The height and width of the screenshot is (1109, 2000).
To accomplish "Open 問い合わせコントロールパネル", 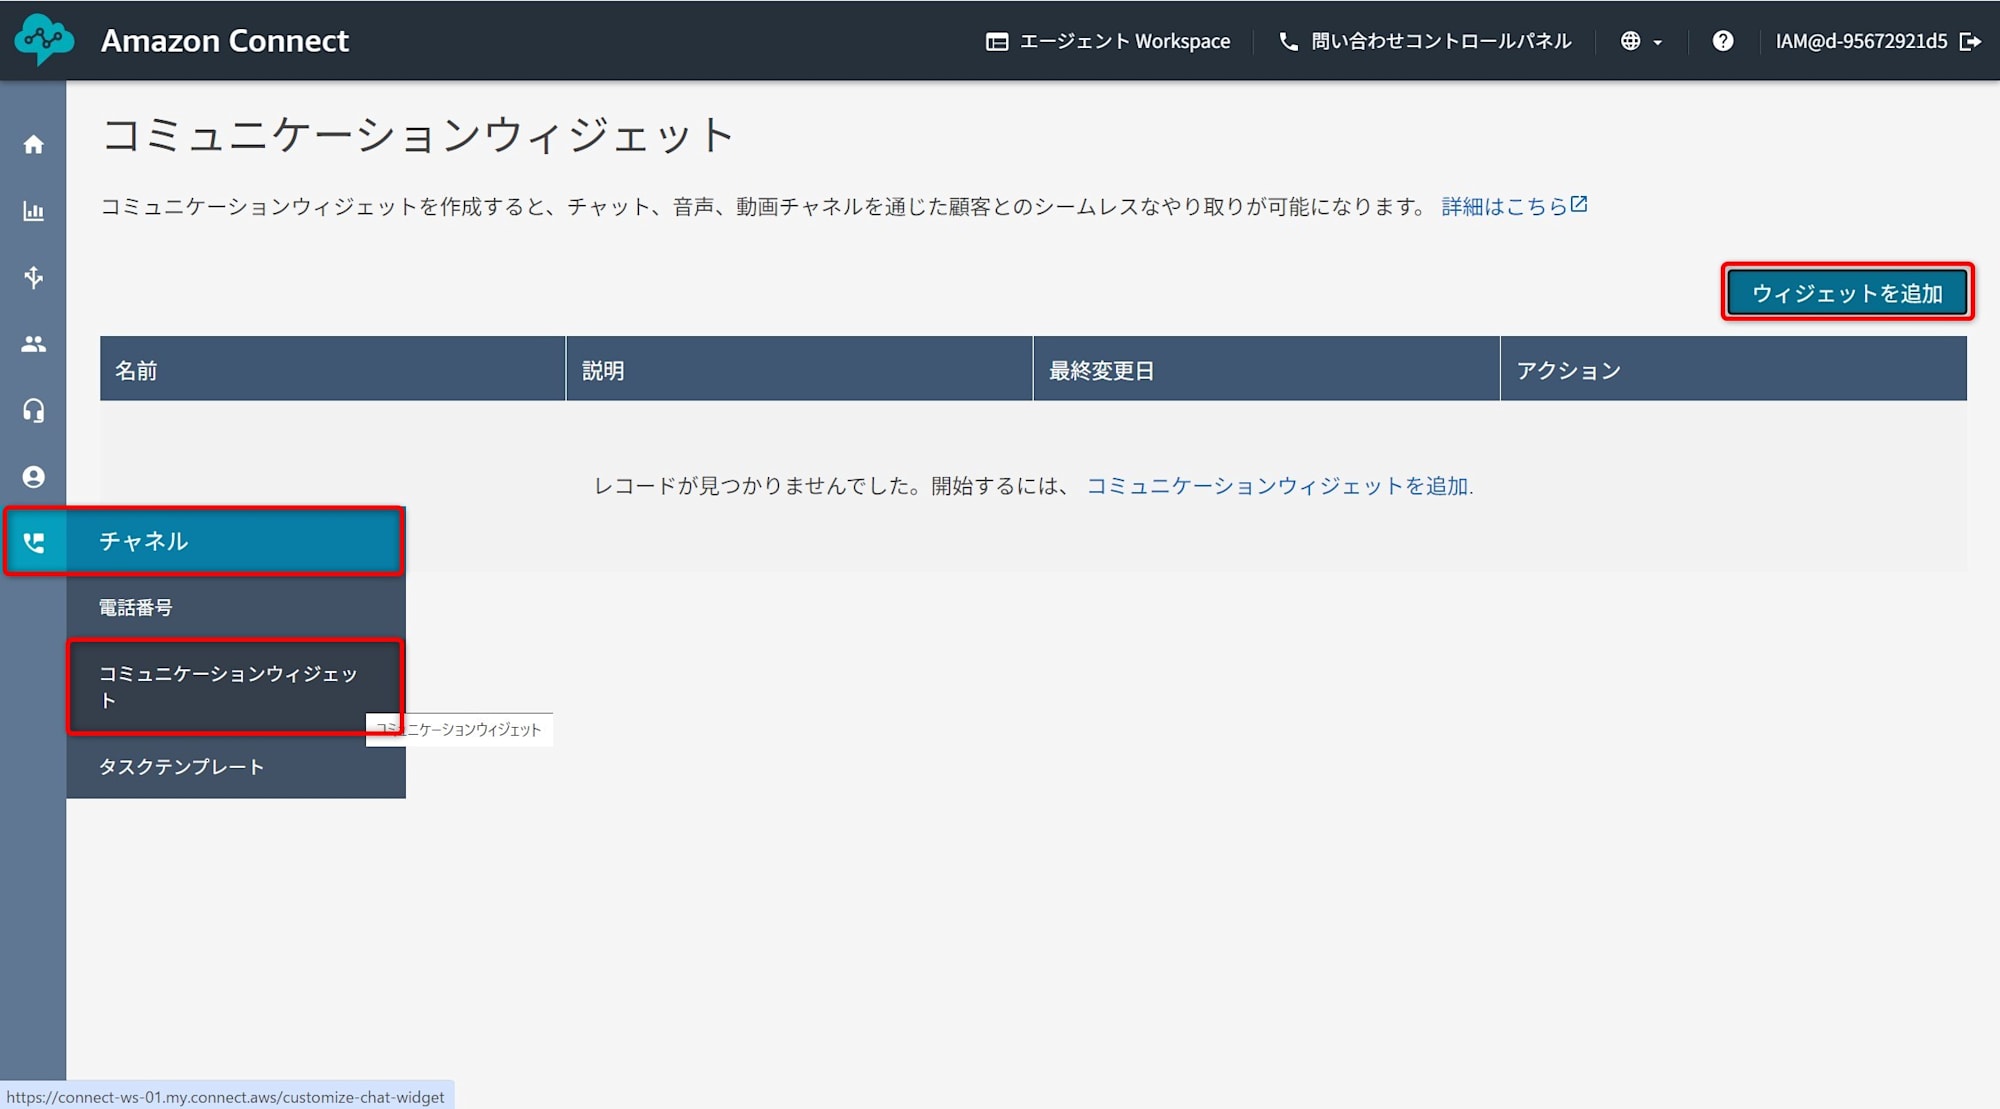I will (1425, 41).
